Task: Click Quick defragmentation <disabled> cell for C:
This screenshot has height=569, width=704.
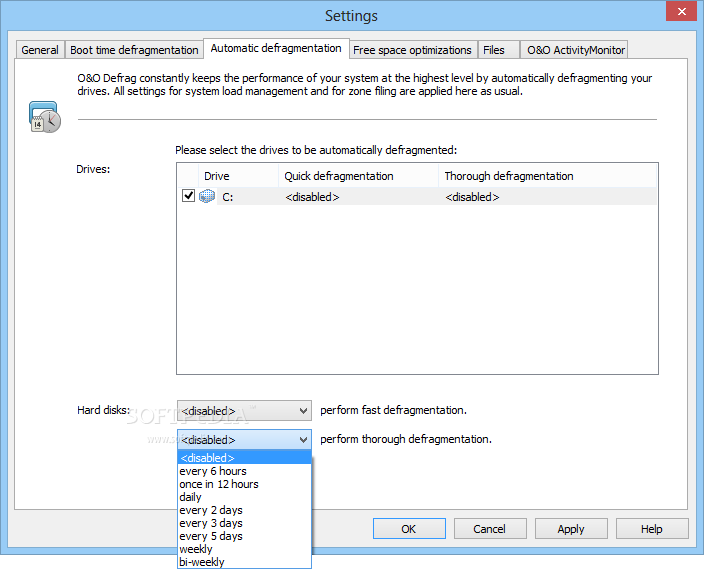Action: (312, 197)
